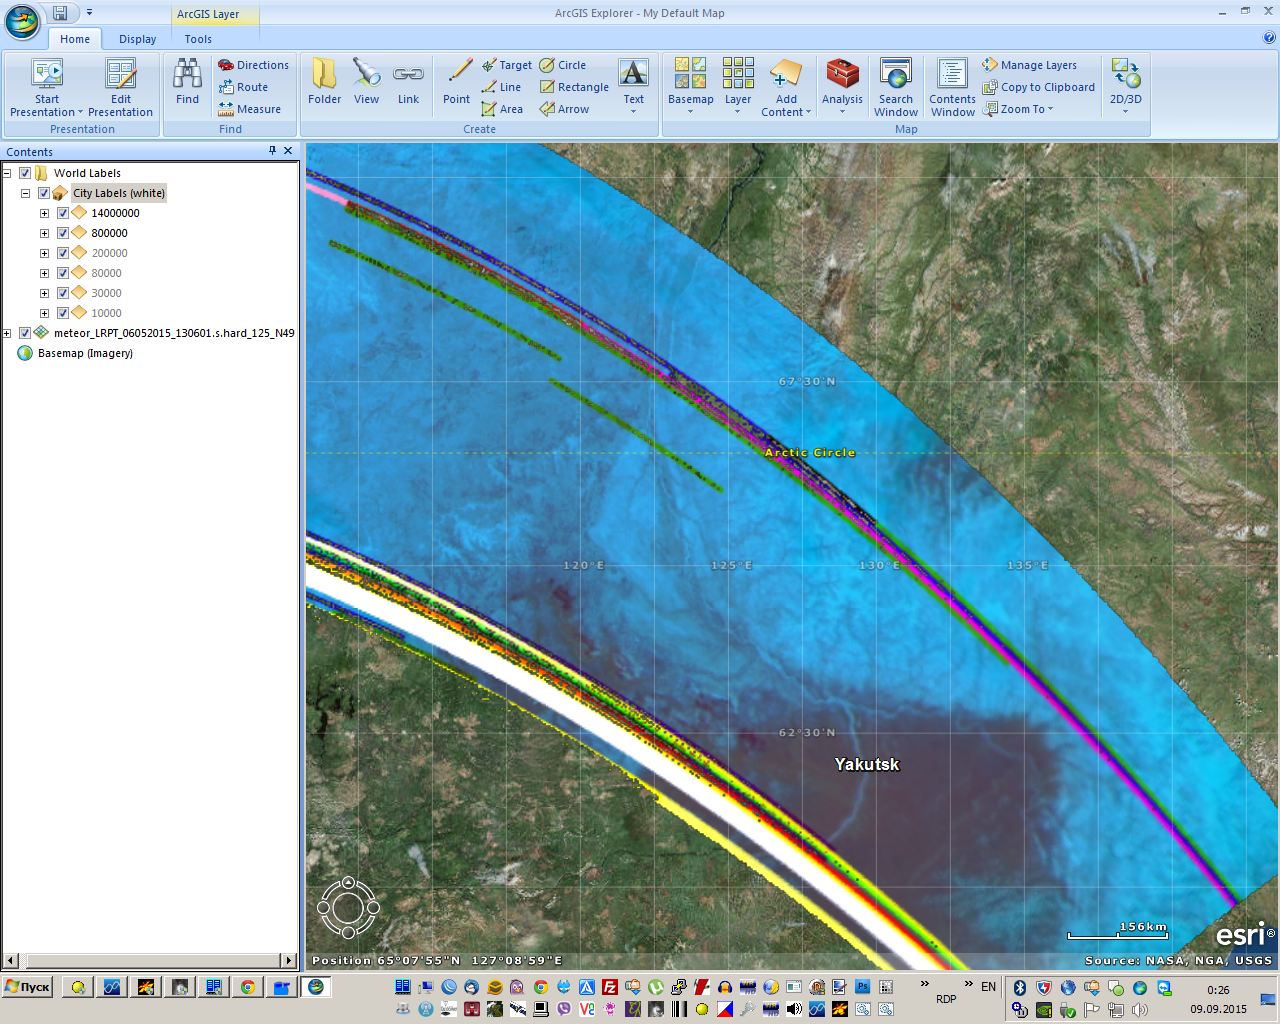Click the EN language indicator
This screenshot has width=1280, height=1024.
pyautogui.click(x=988, y=987)
